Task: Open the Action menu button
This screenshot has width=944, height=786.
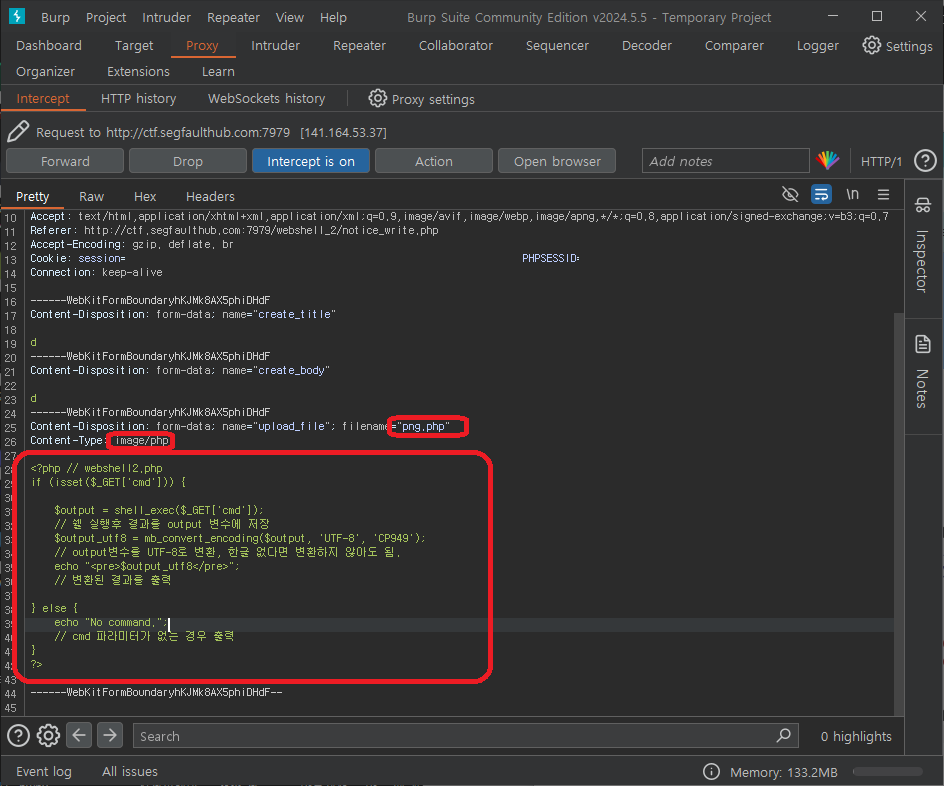Action: pyautogui.click(x=433, y=161)
